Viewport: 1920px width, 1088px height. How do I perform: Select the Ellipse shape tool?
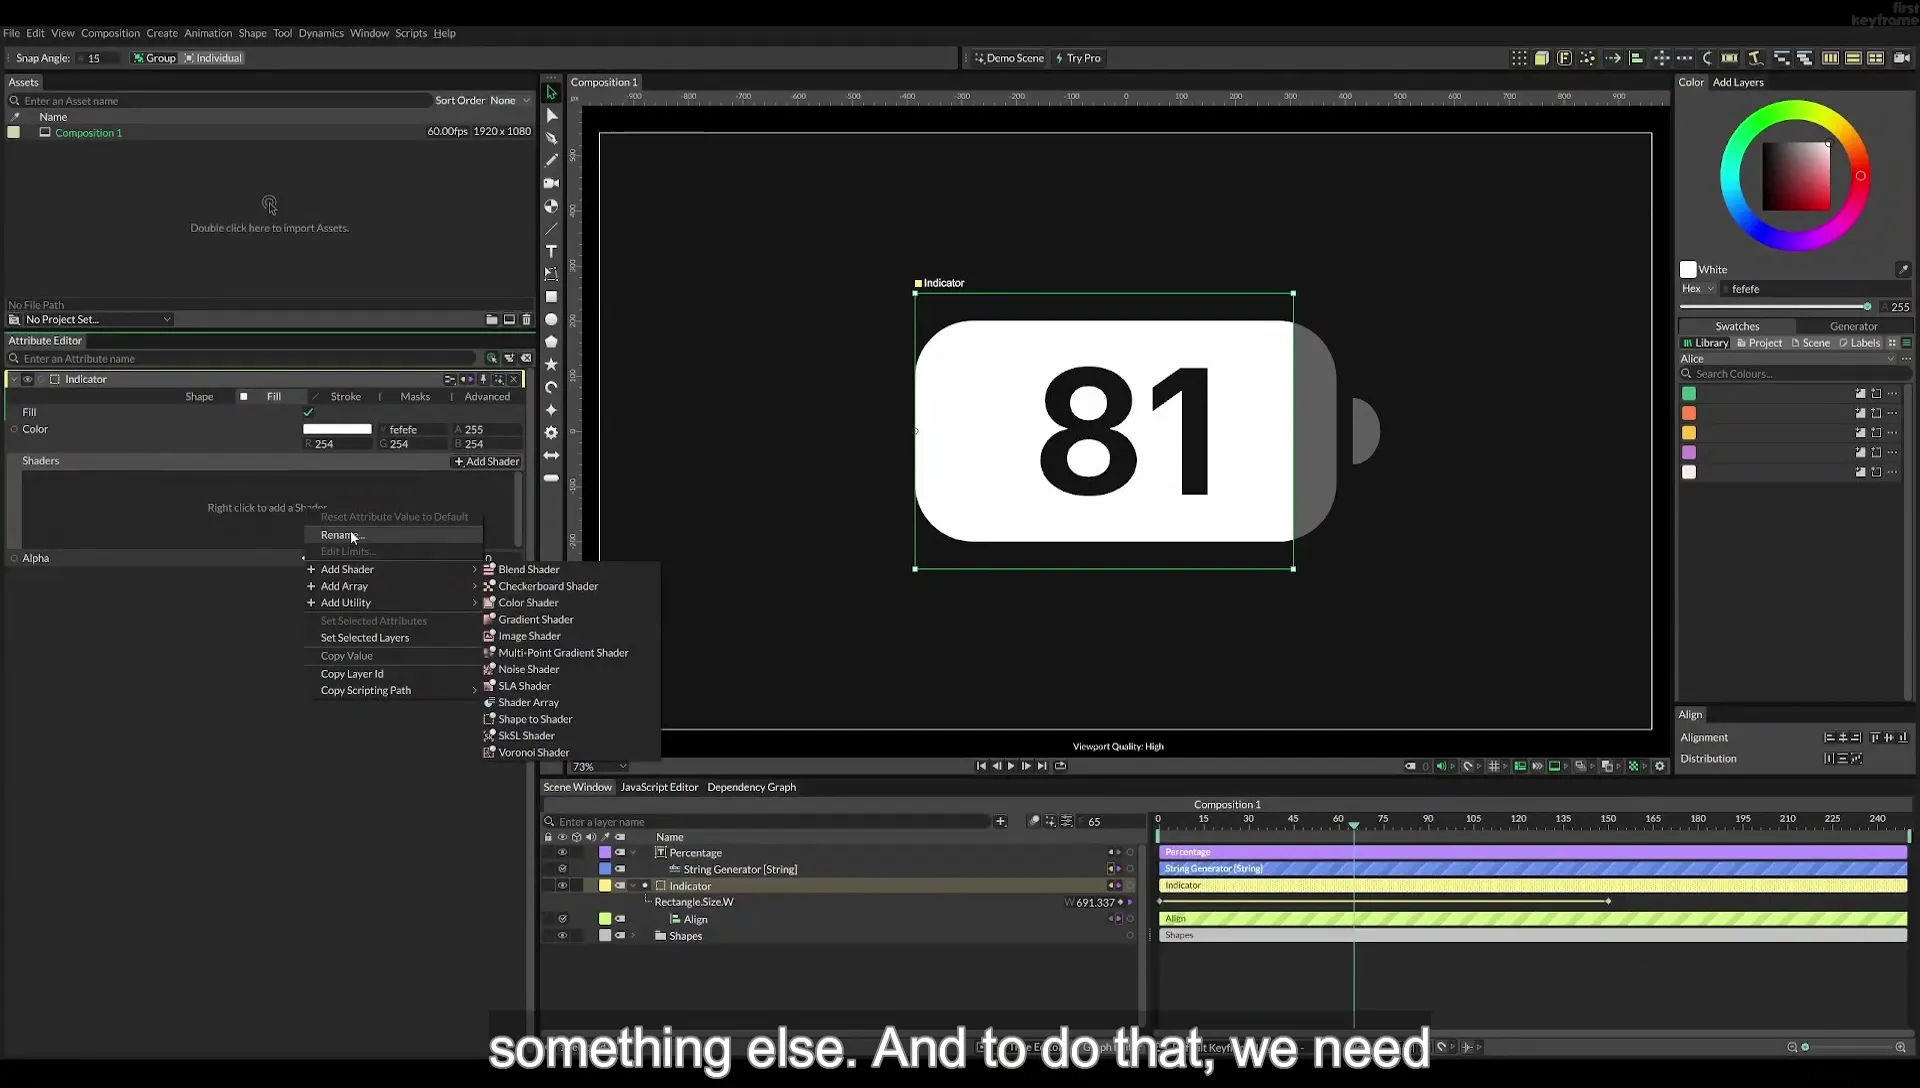click(551, 319)
